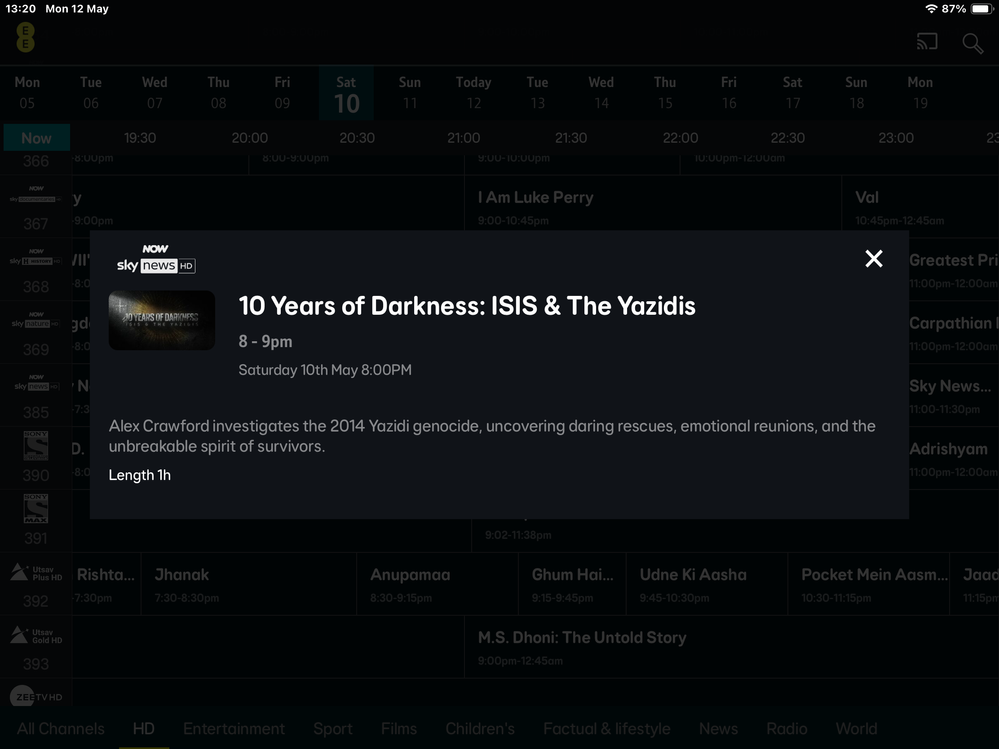Image resolution: width=999 pixels, height=749 pixels.
Task: Select channel 368 Sky History logo
Action: click(x=36, y=257)
